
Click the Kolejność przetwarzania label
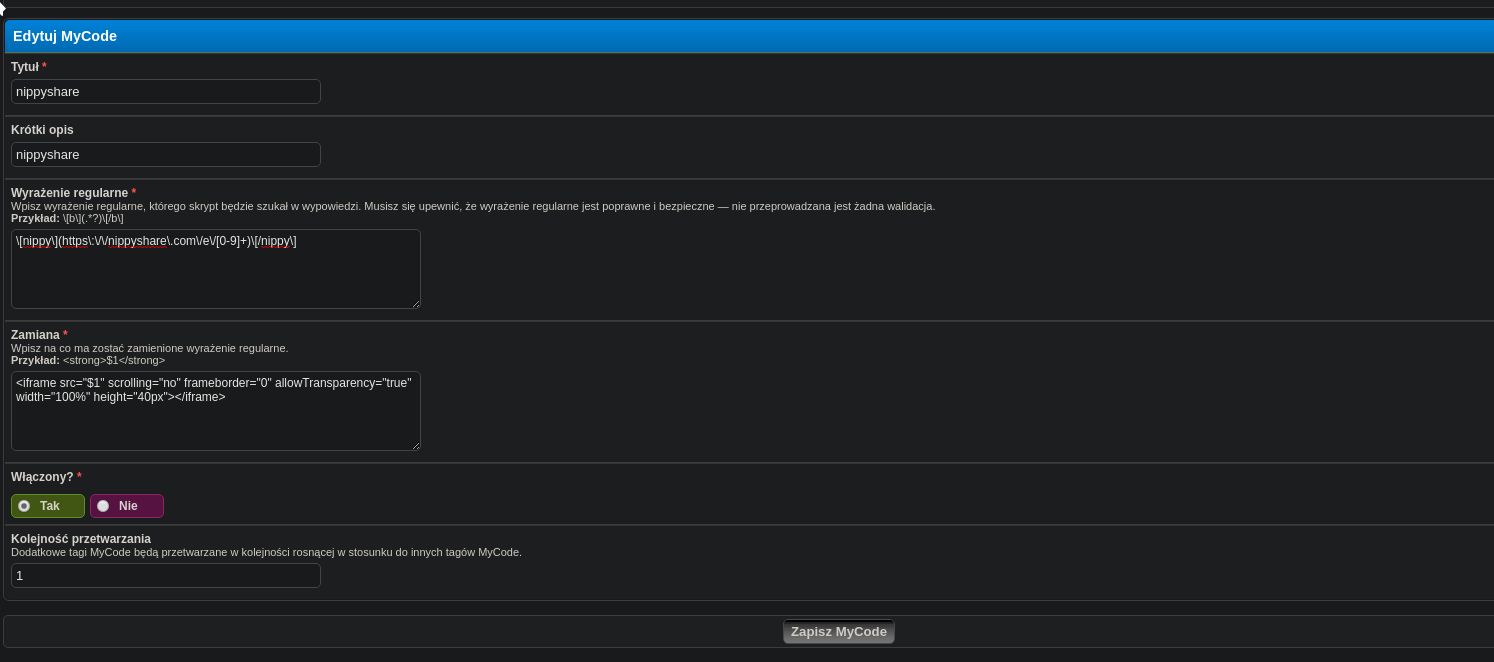[x=81, y=539]
